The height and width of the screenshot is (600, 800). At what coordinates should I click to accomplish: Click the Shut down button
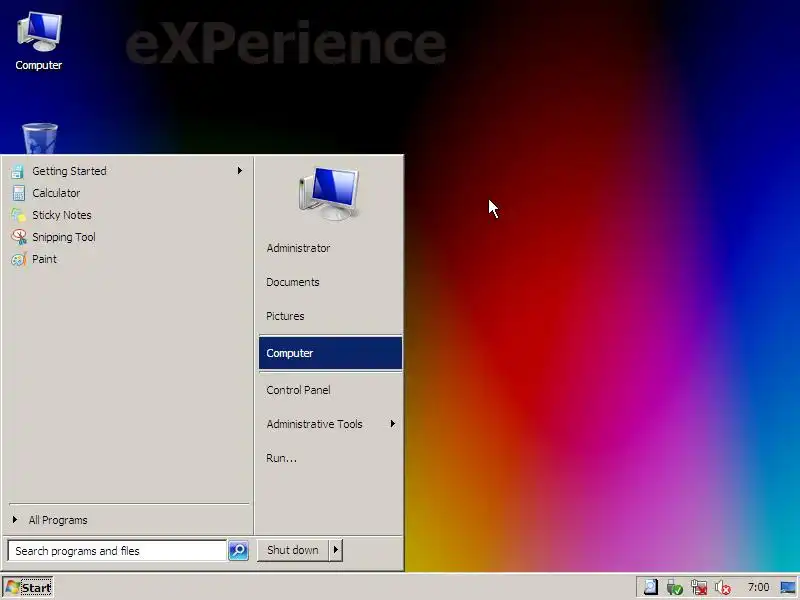click(293, 550)
